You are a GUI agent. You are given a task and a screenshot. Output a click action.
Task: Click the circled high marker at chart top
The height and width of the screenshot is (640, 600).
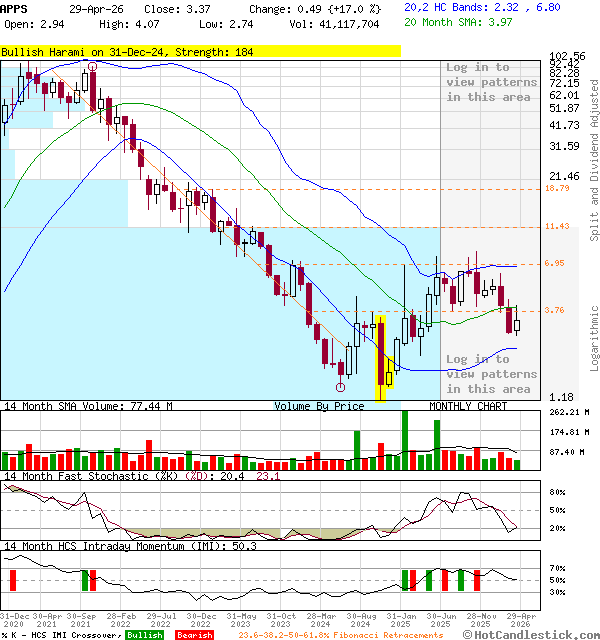(x=92, y=66)
